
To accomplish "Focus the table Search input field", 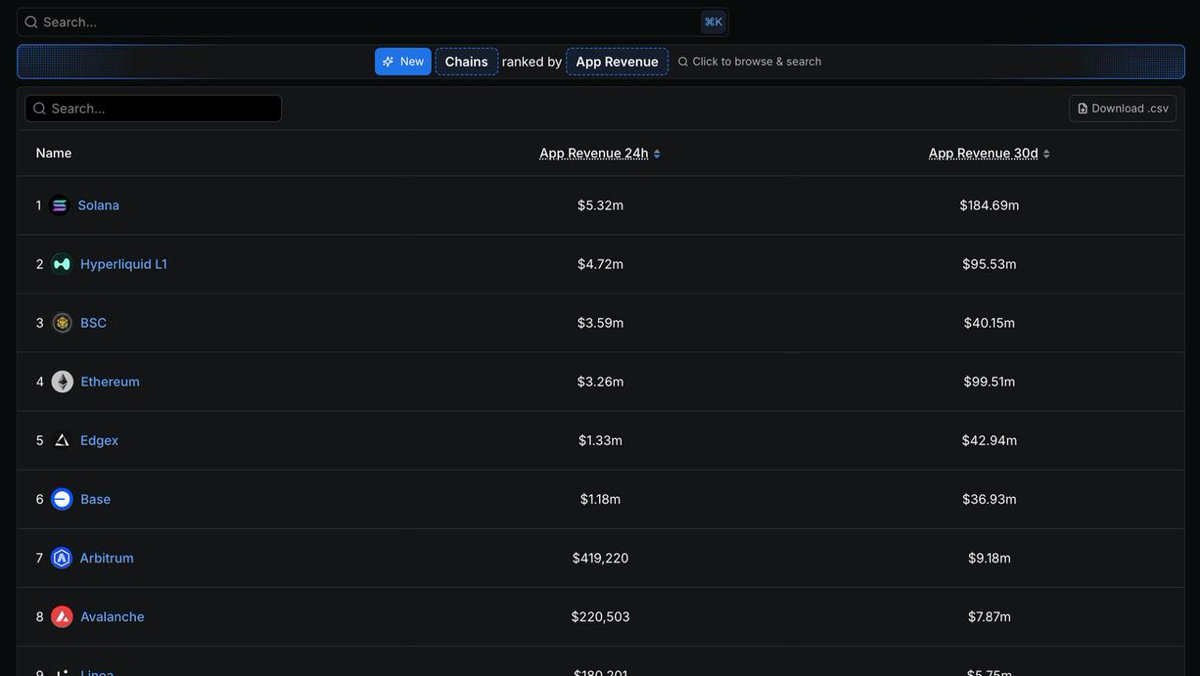I will click(153, 108).
